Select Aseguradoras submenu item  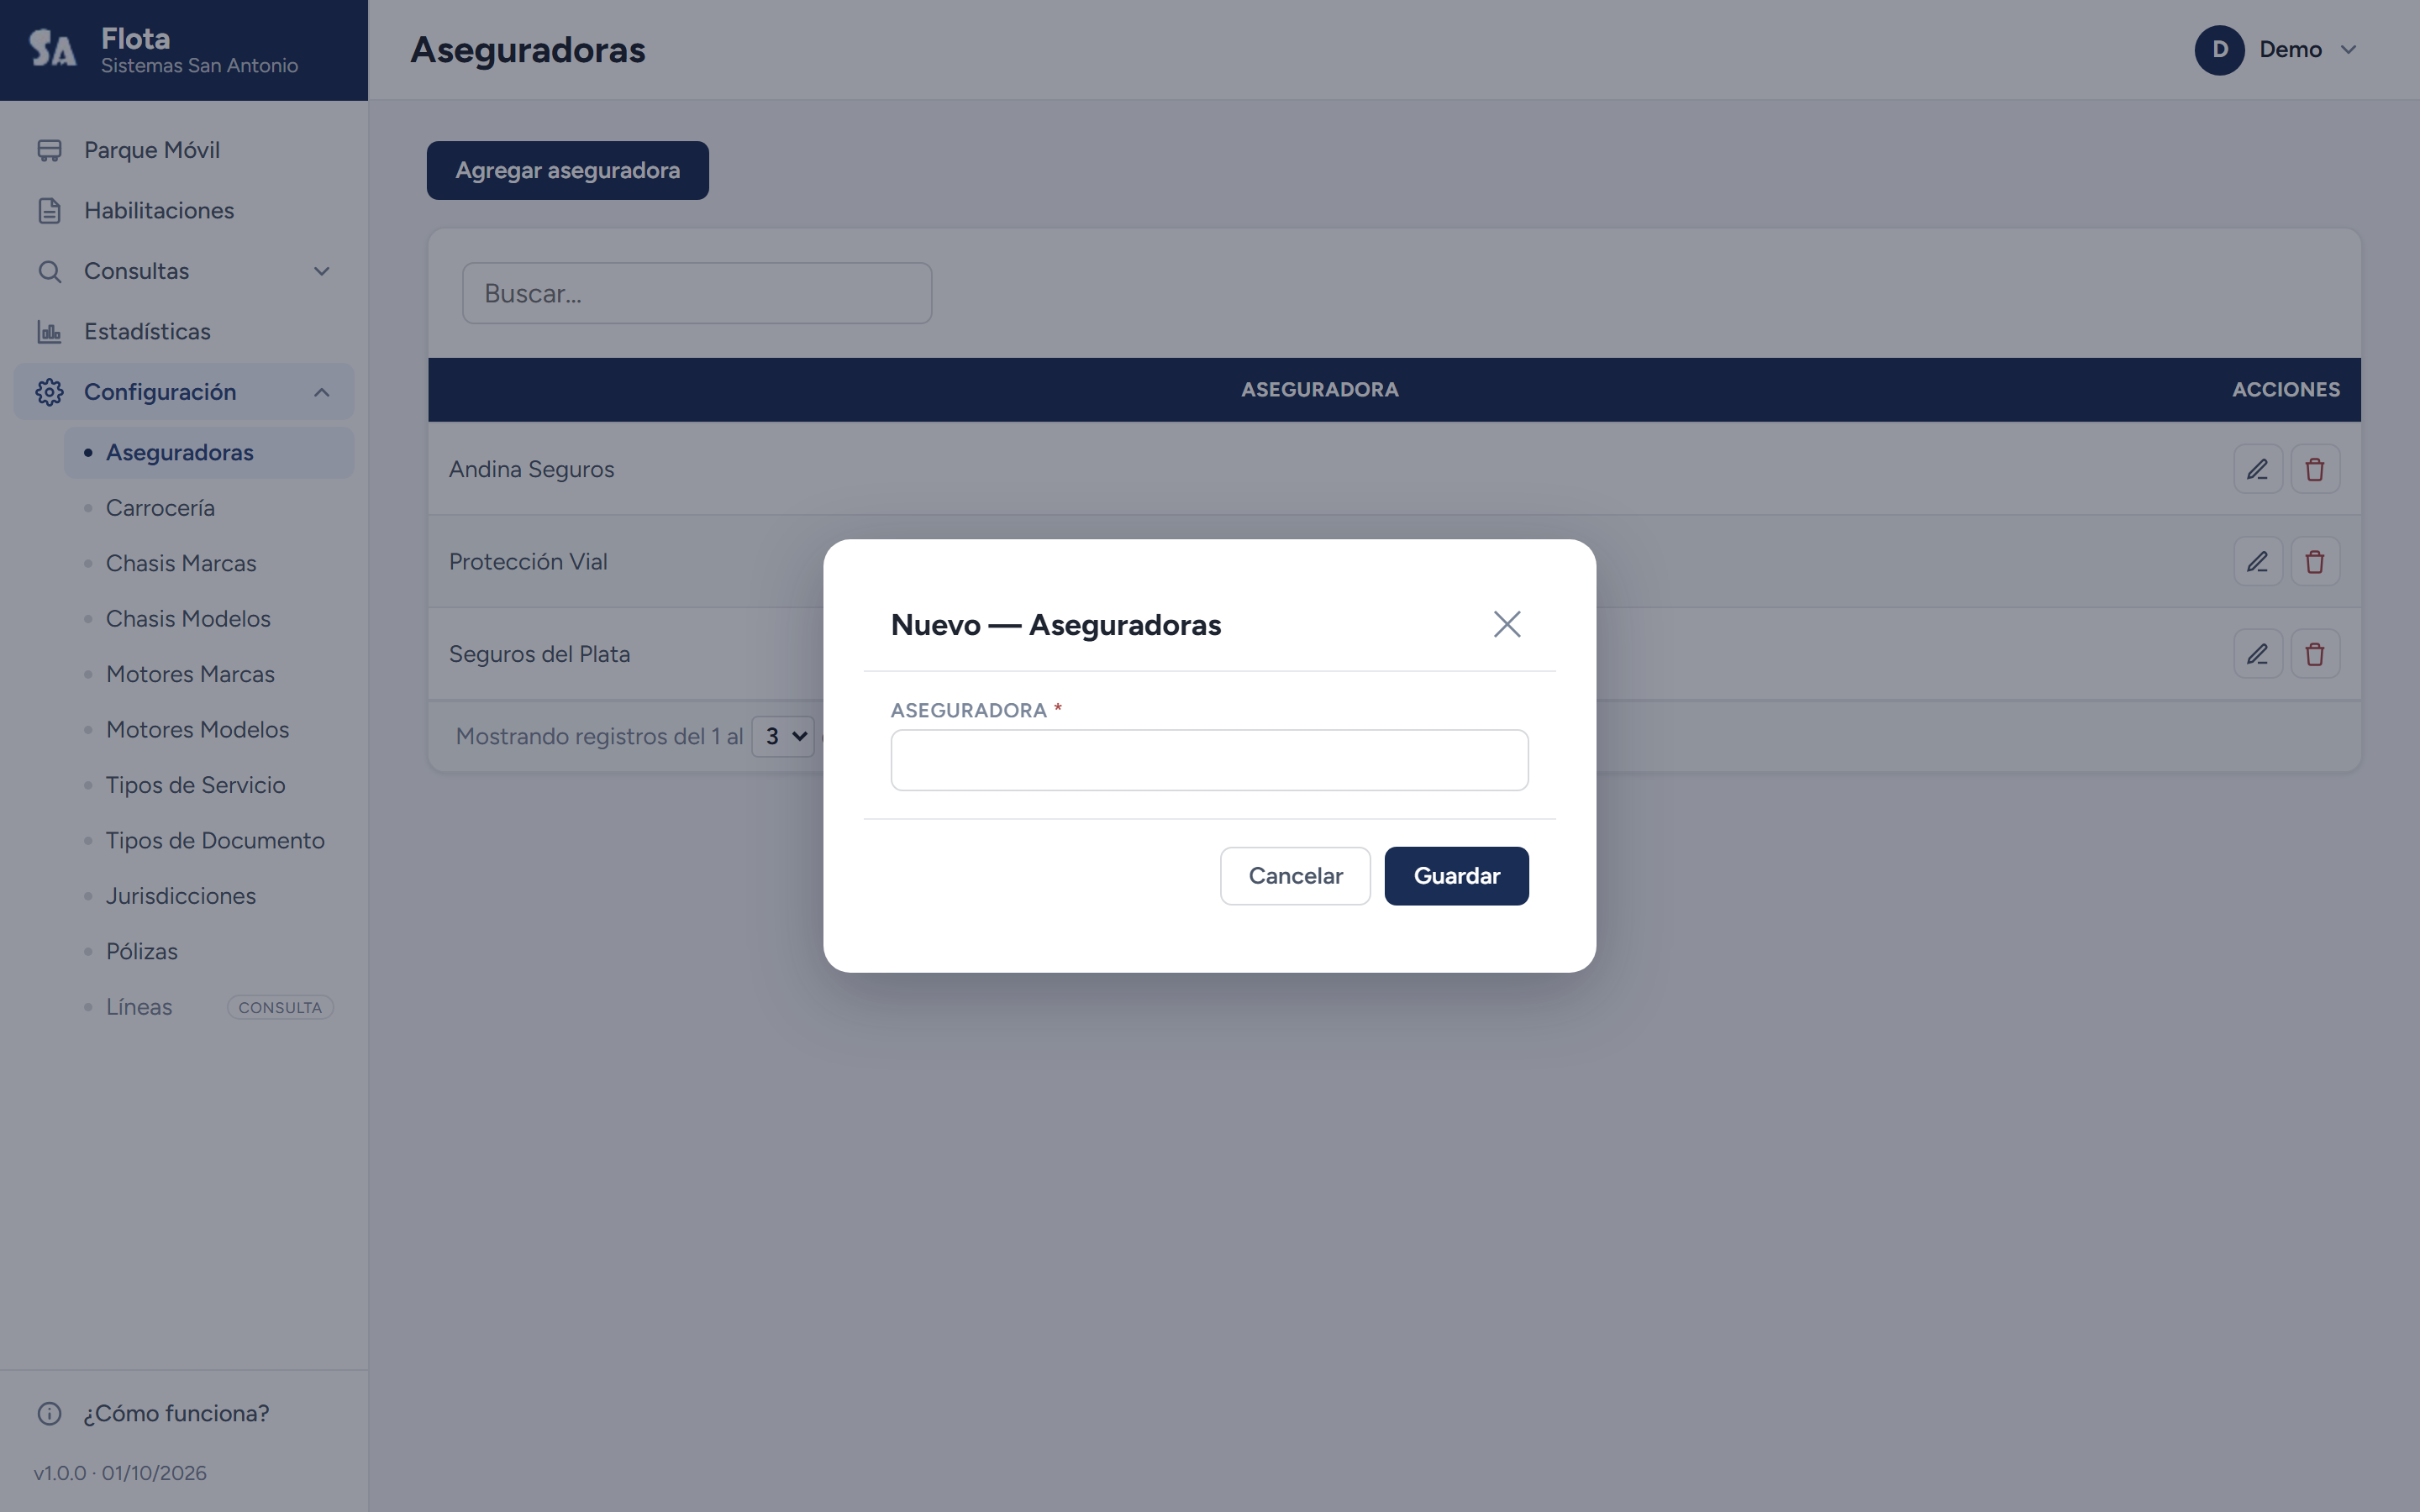[x=209, y=453]
